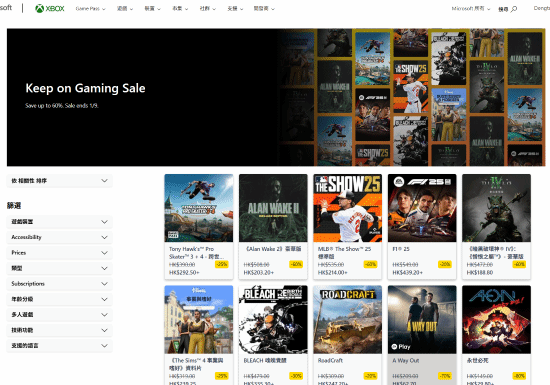
Task: Expand the 類型 filter
Action: pyautogui.click(x=60, y=268)
